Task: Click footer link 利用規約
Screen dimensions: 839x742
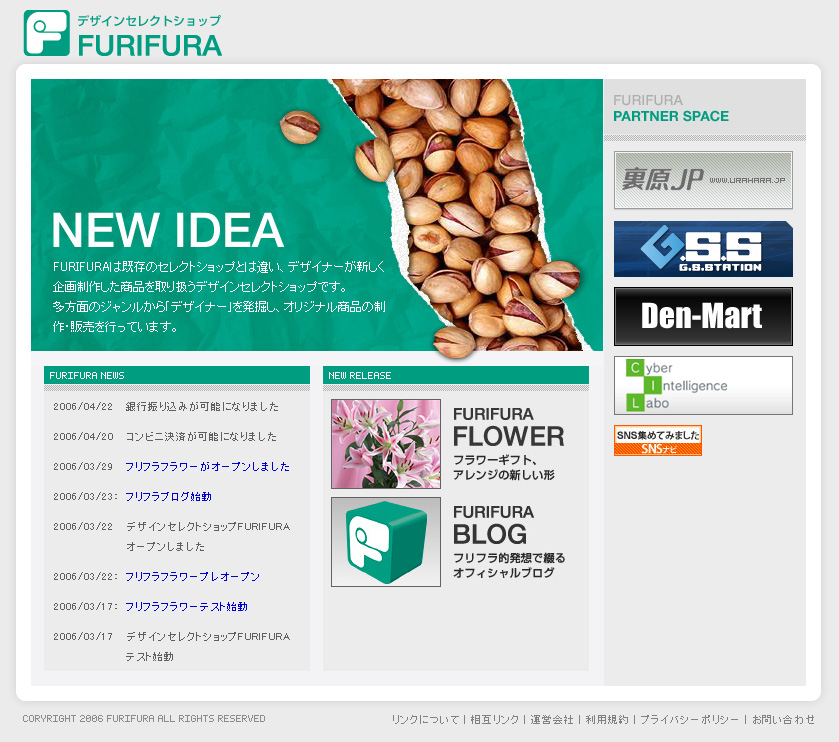Action: pyautogui.click(x=607, y=720)
